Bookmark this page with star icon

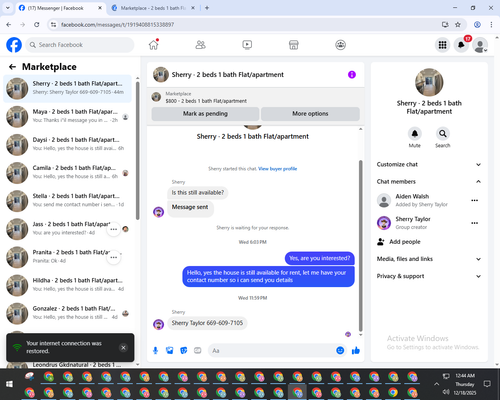[458, 25]
